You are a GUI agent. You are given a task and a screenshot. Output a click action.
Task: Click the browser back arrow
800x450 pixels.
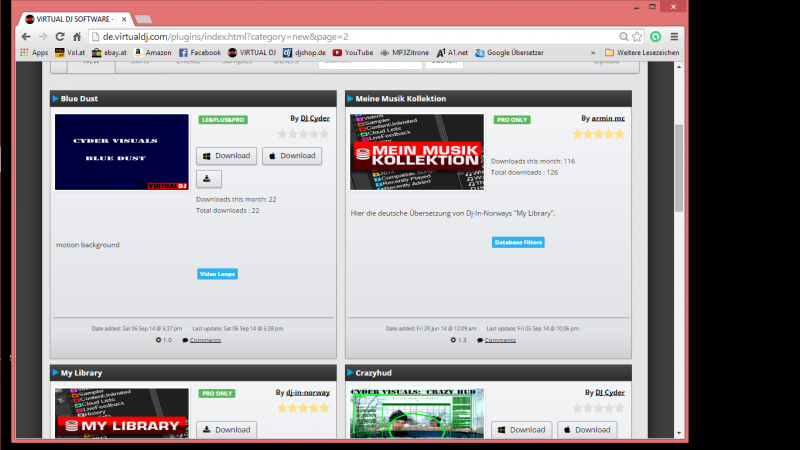click(26, 37)
